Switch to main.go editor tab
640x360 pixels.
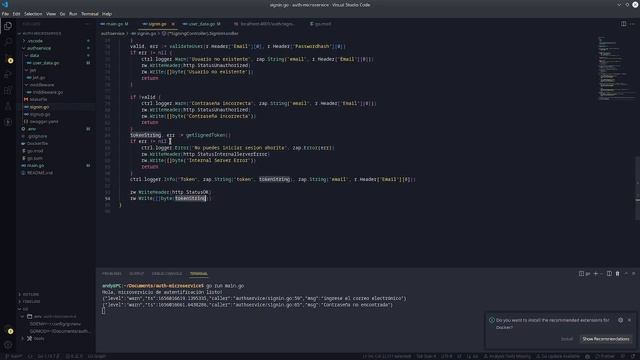(x=114, y=24)
